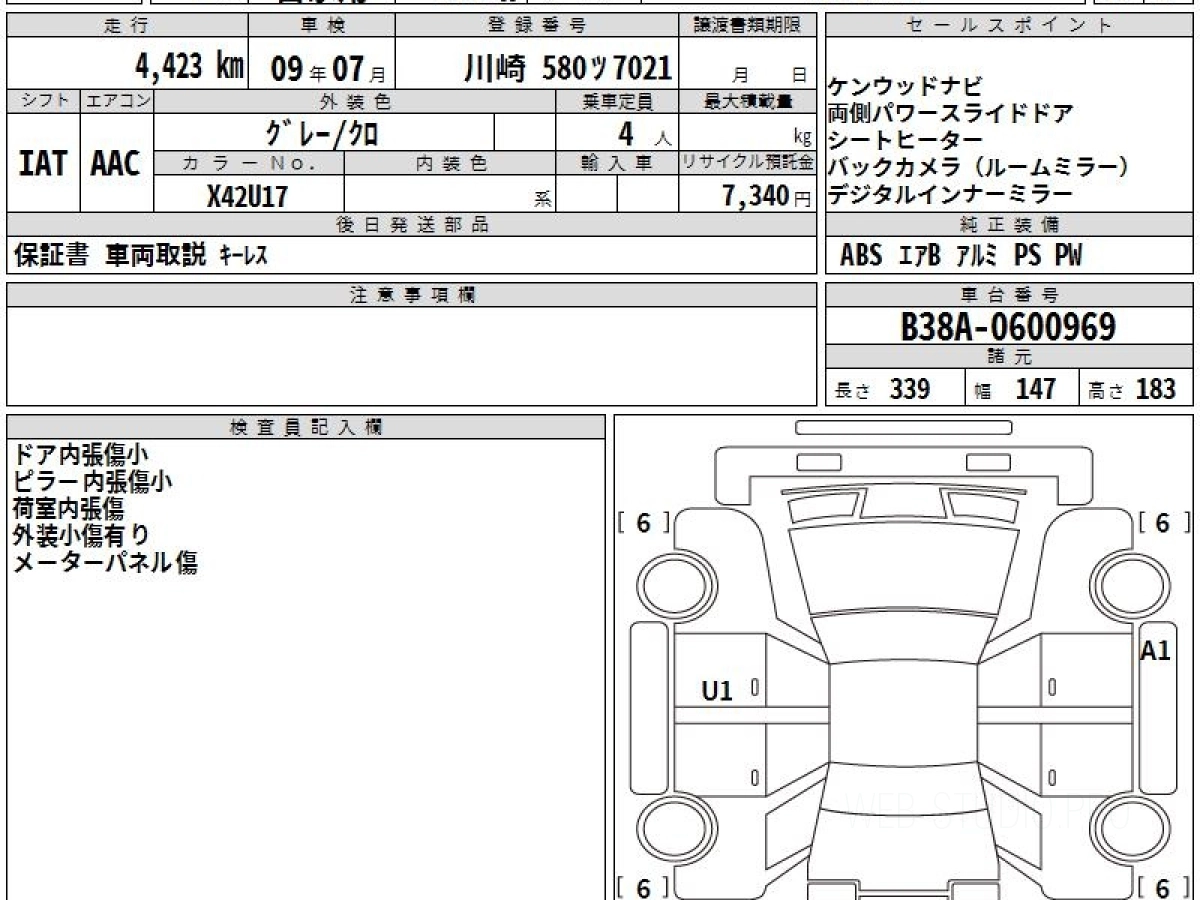
Task: Click the 検査員記入欄 header
Action: coord(306,427)
